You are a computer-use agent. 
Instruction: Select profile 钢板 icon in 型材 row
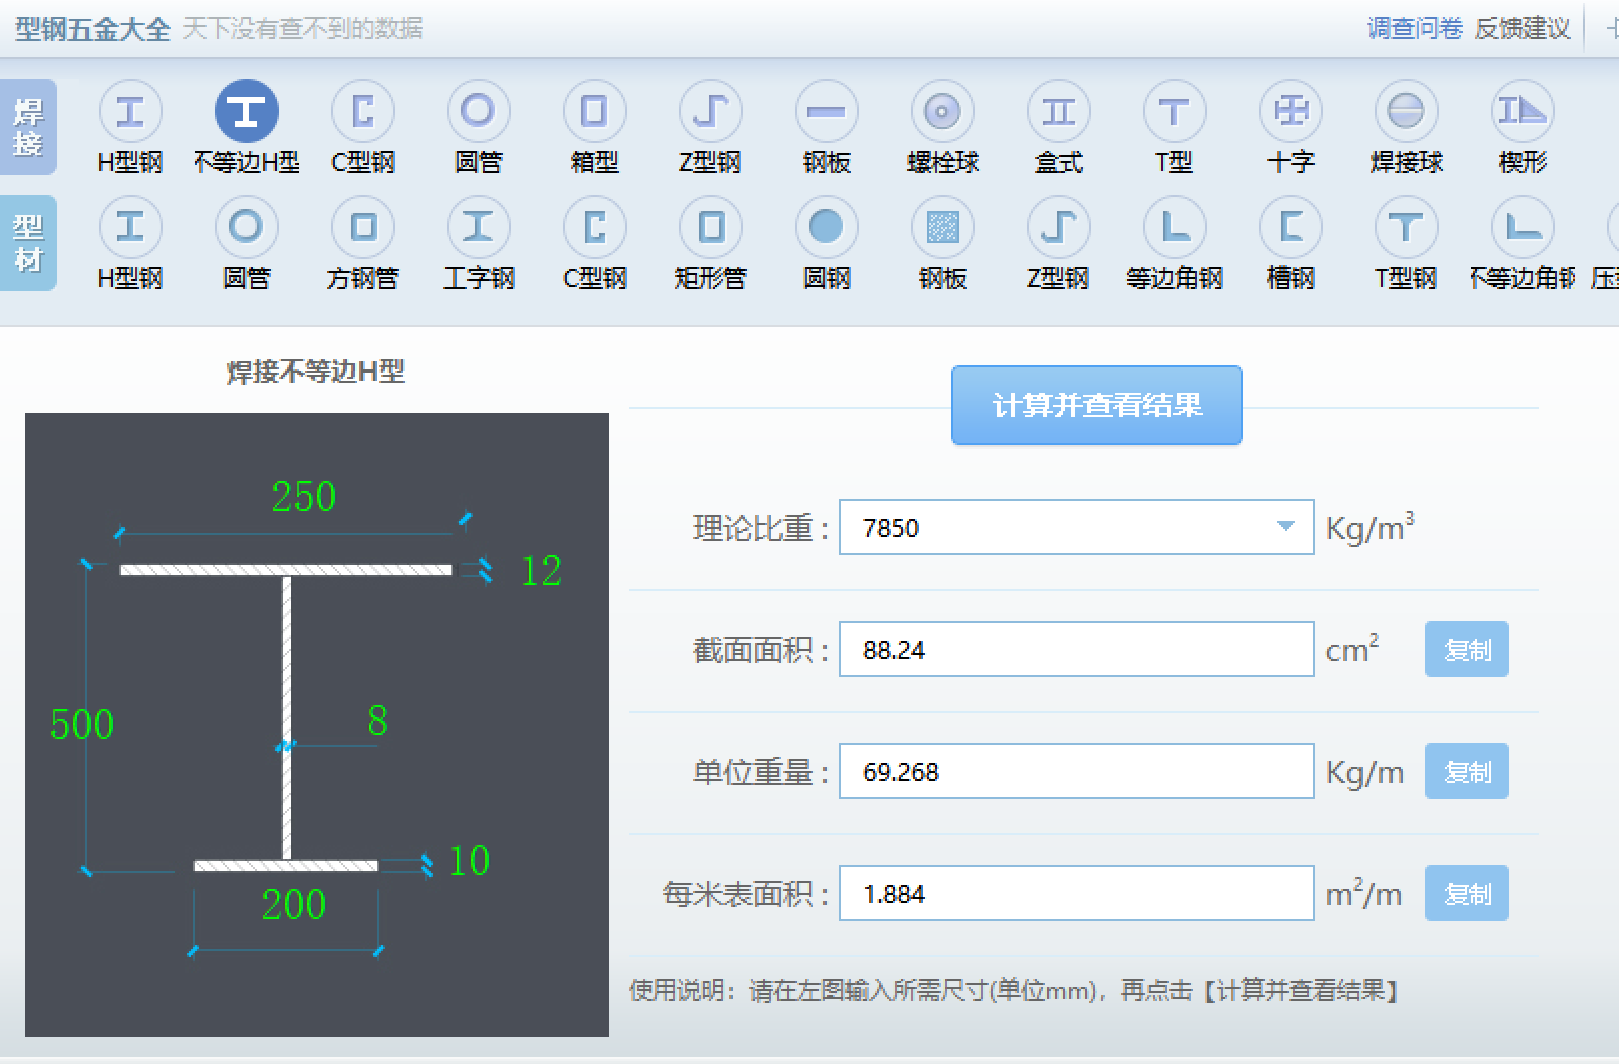(942, 227)
